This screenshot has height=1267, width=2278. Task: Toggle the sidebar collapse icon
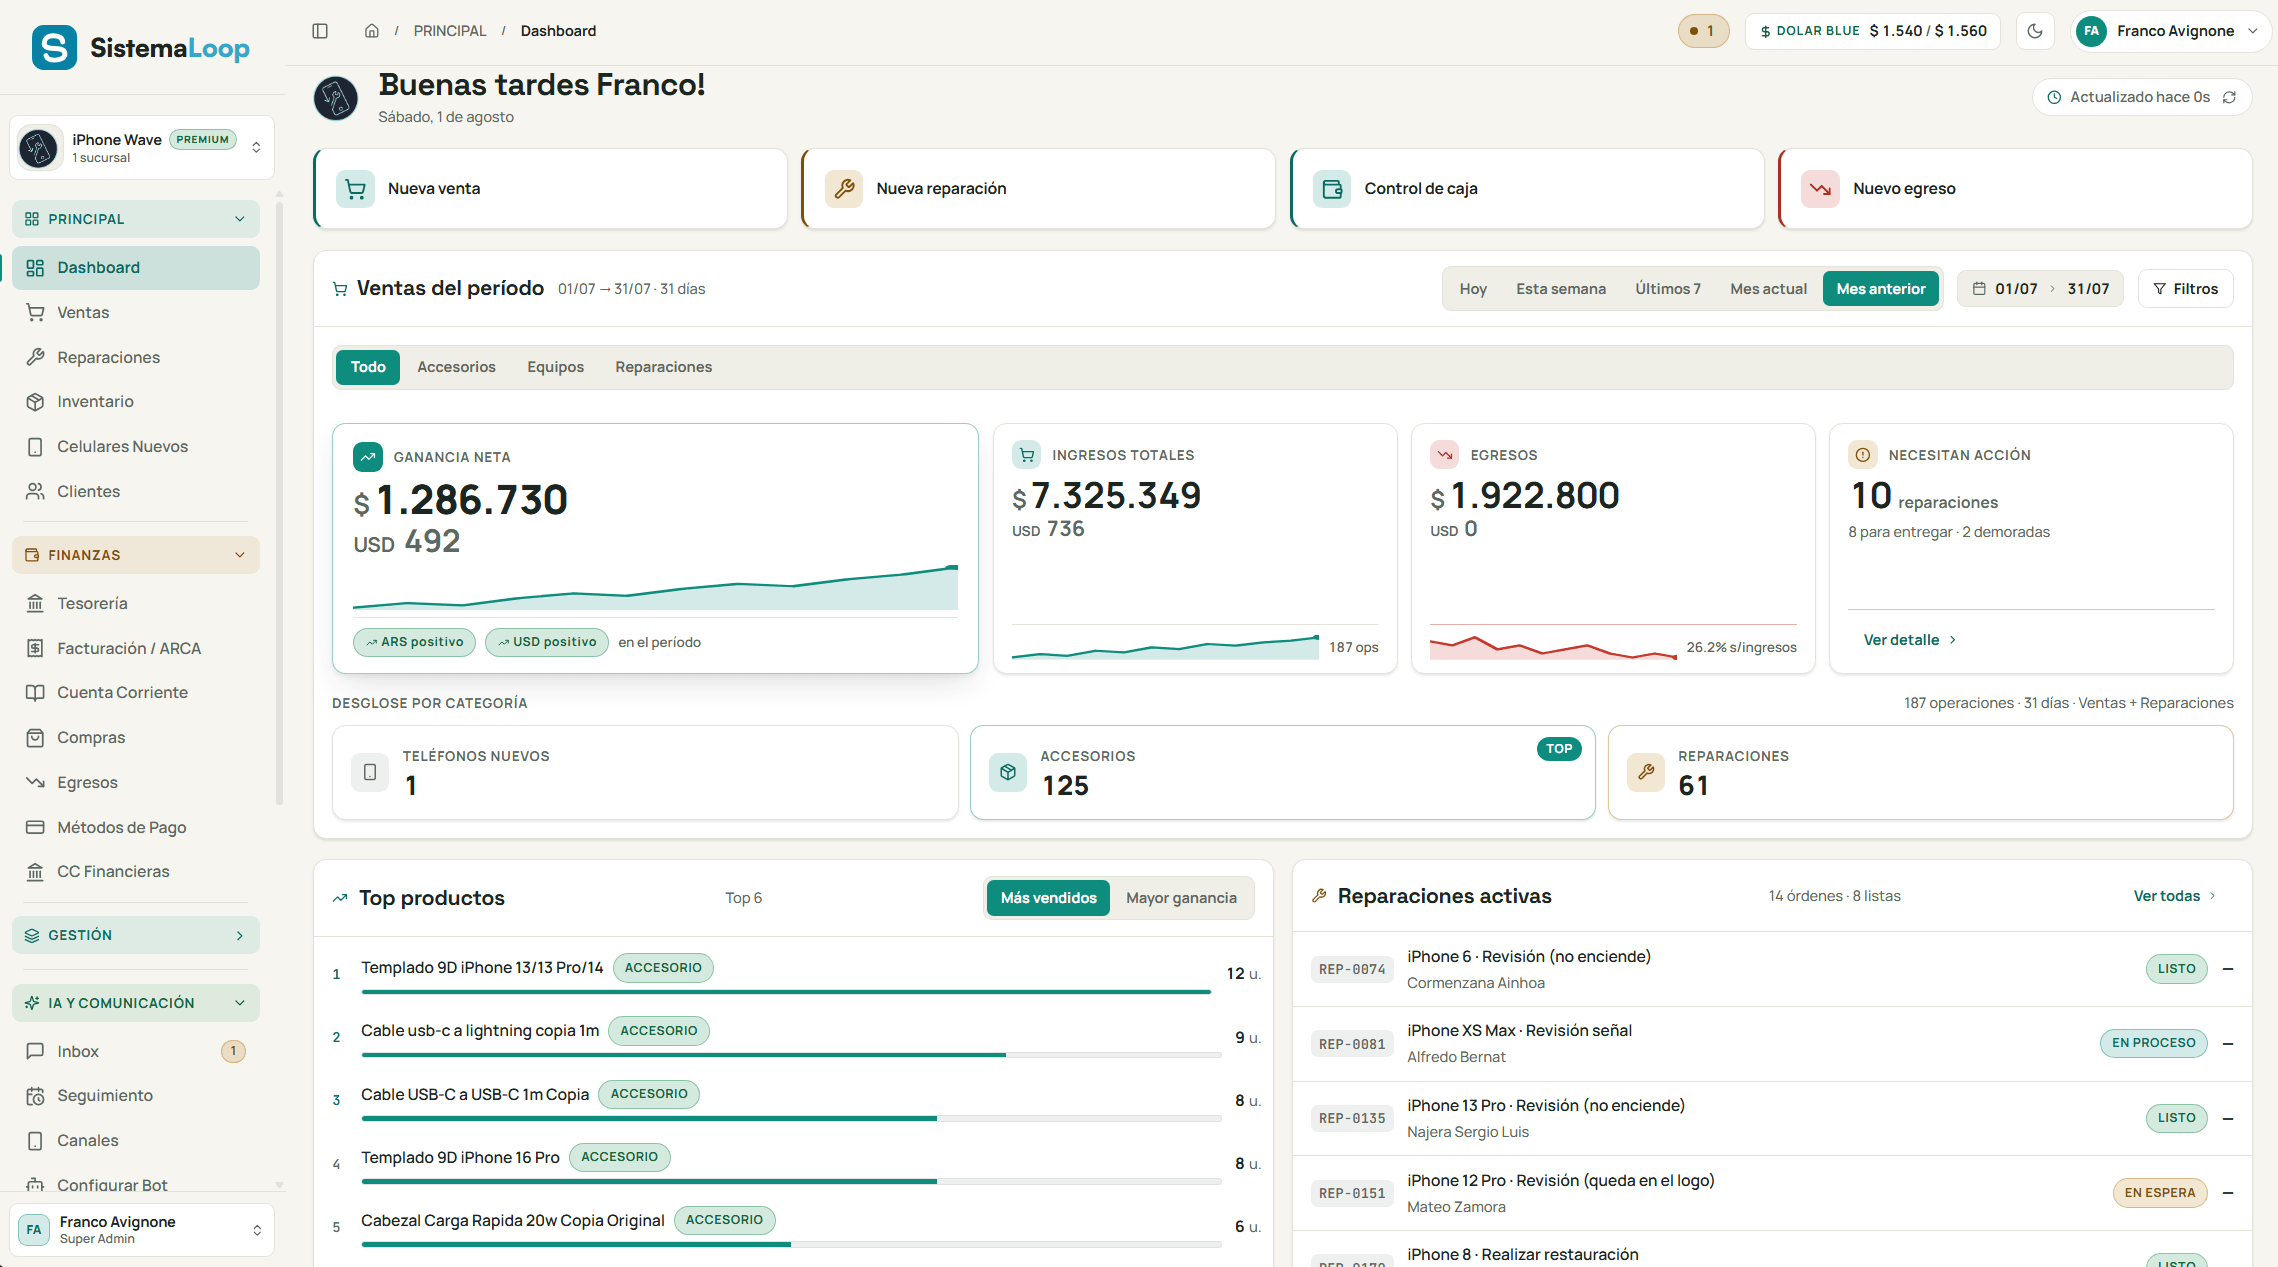point(320,31)
